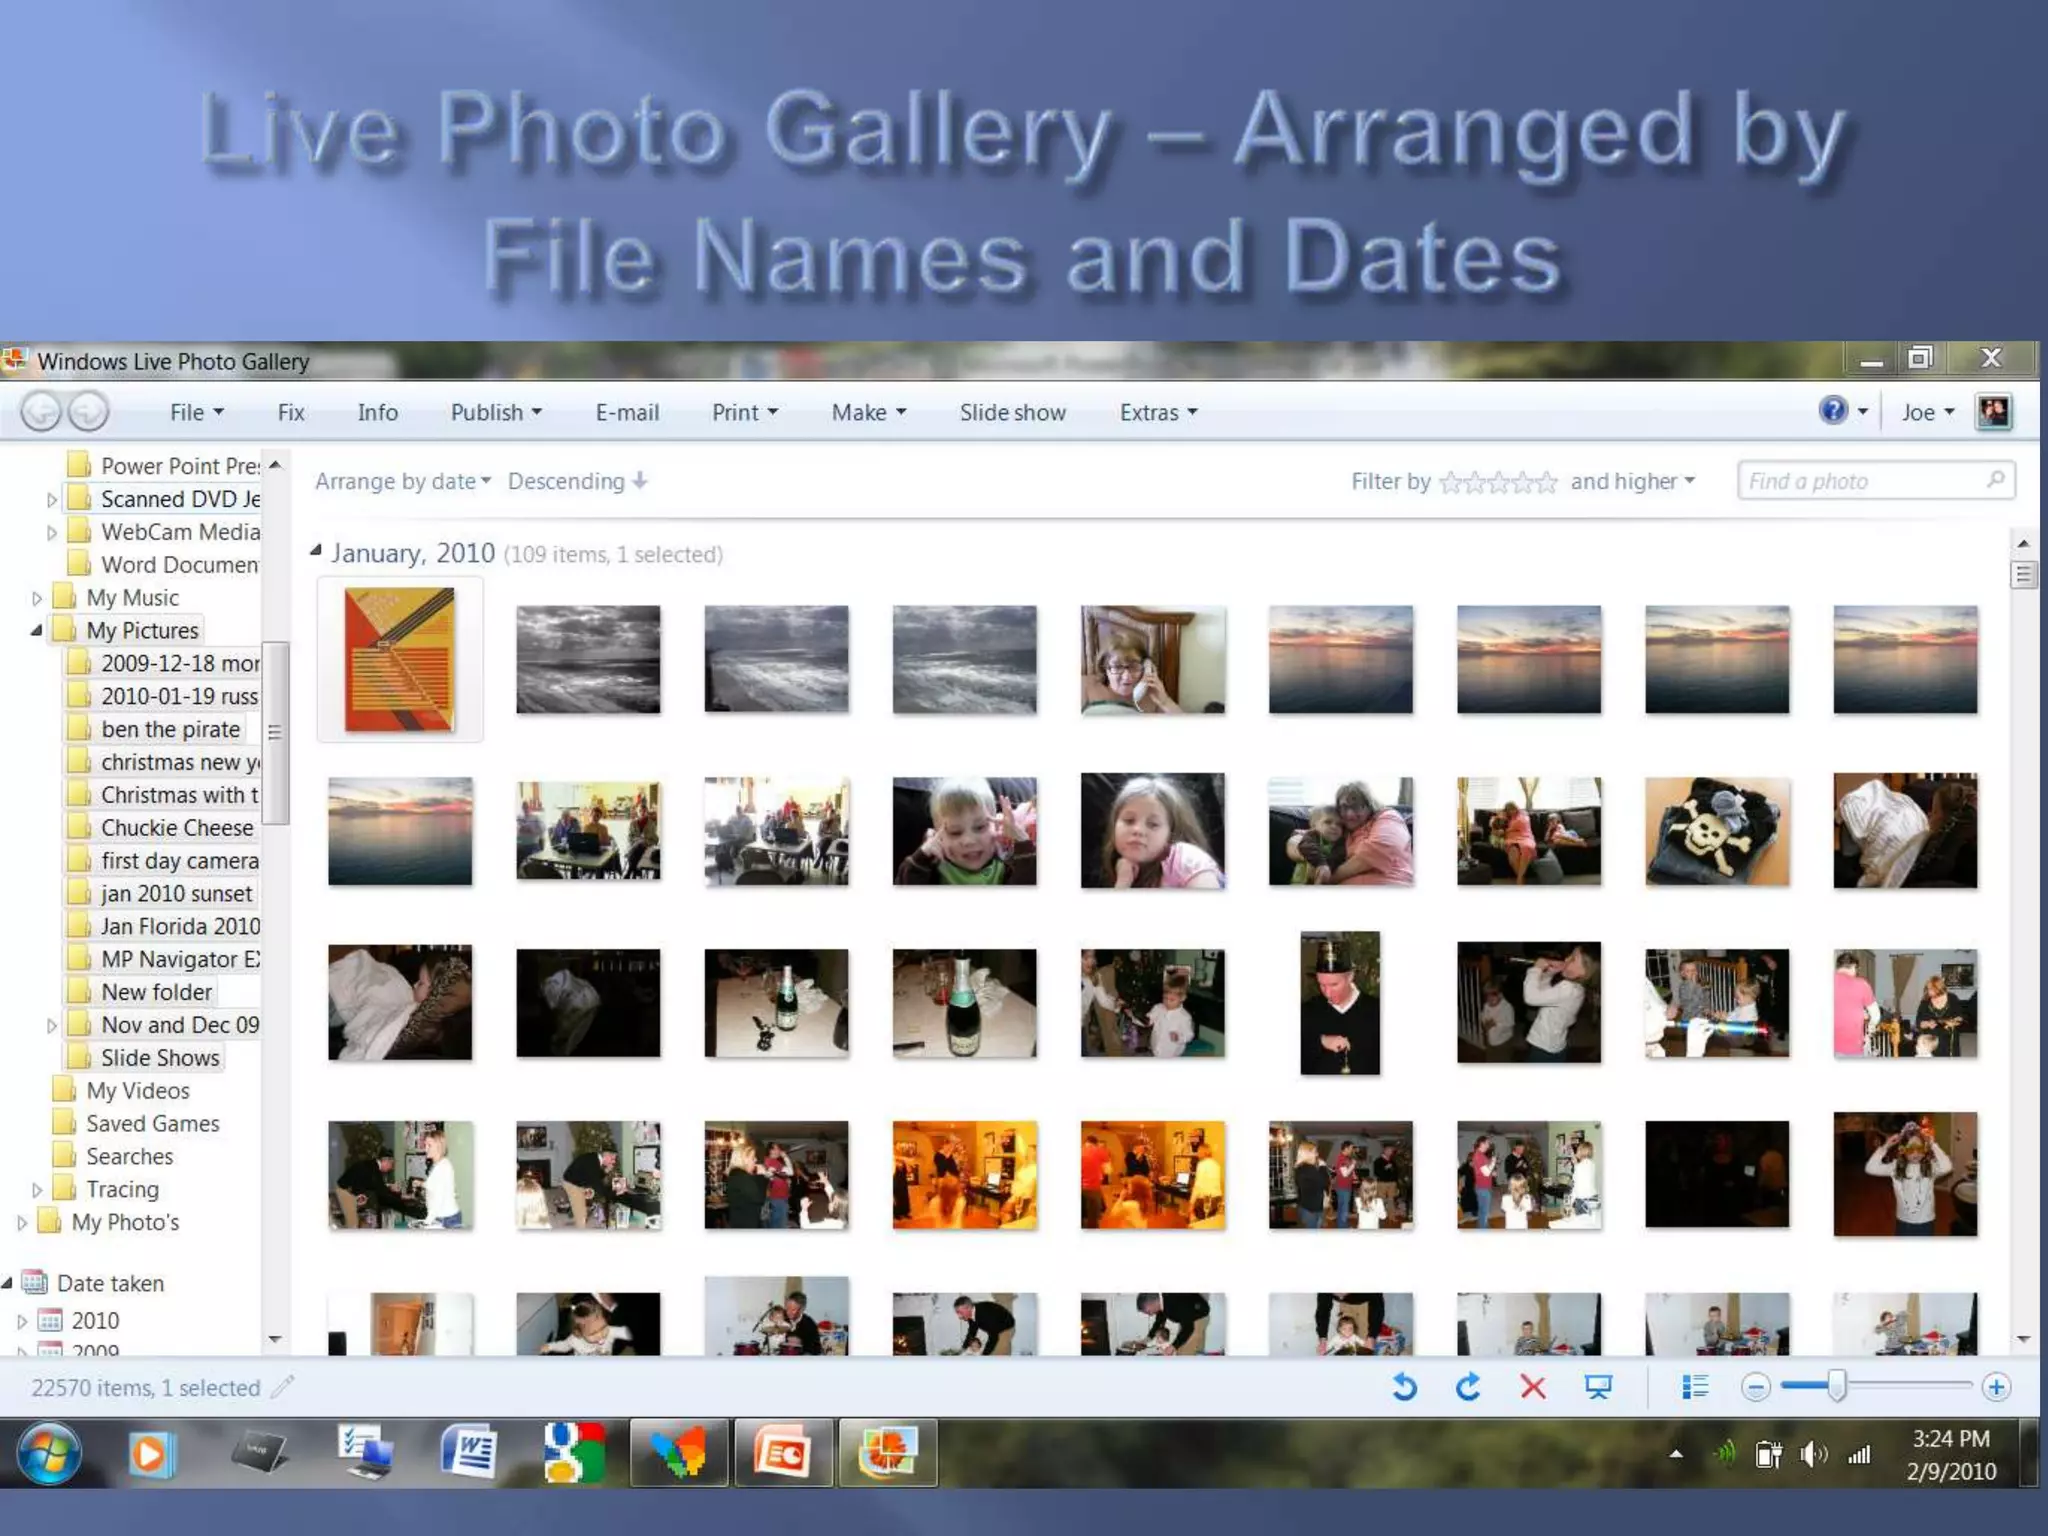Click the thumbnail size slider handle

pos(1836,1386)
